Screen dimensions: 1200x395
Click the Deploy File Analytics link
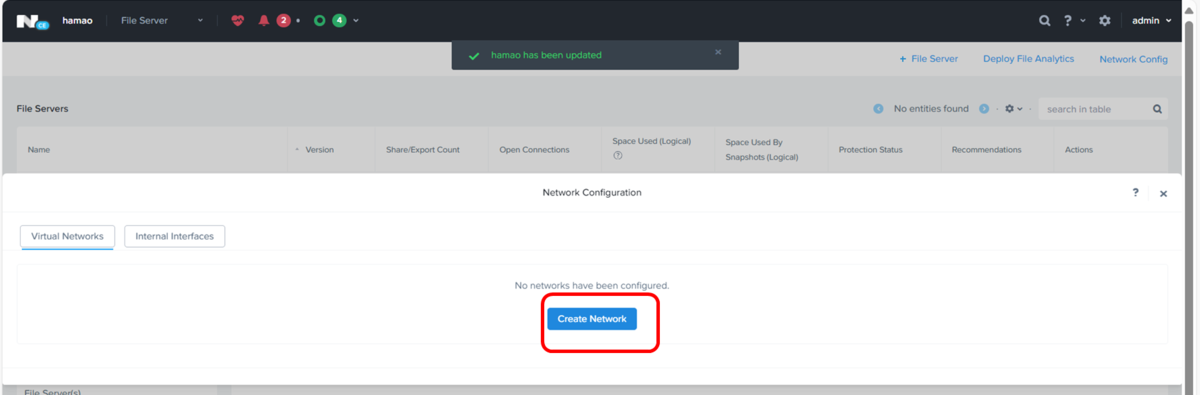(1028, 59)
